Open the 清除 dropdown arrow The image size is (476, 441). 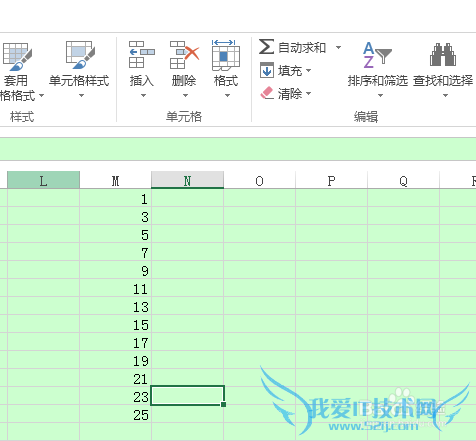(x=308, y=93)
